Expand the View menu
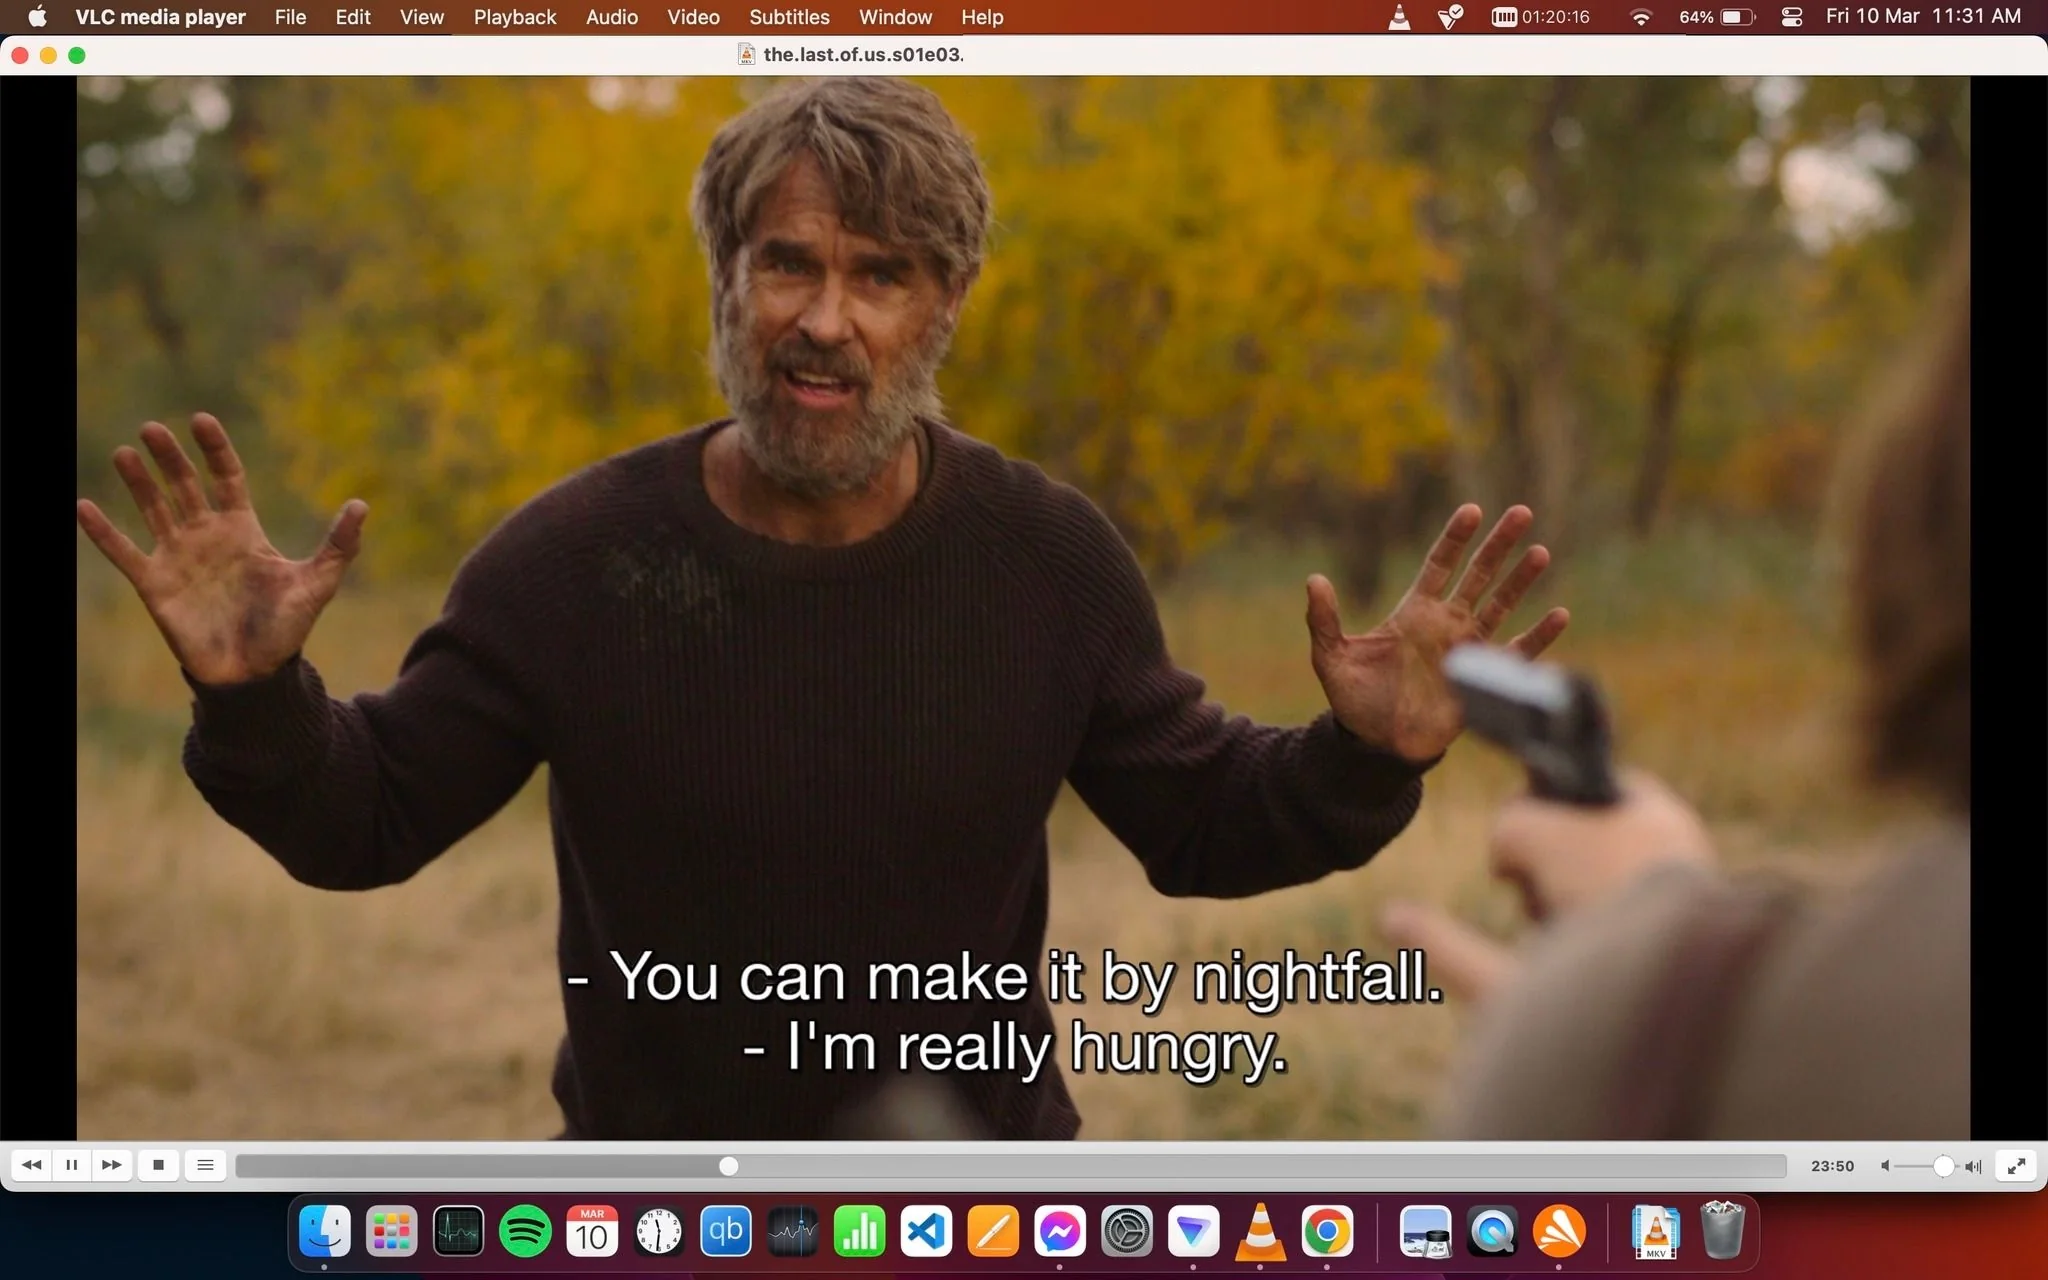Screen dimensions: 2048x1280 421,17
